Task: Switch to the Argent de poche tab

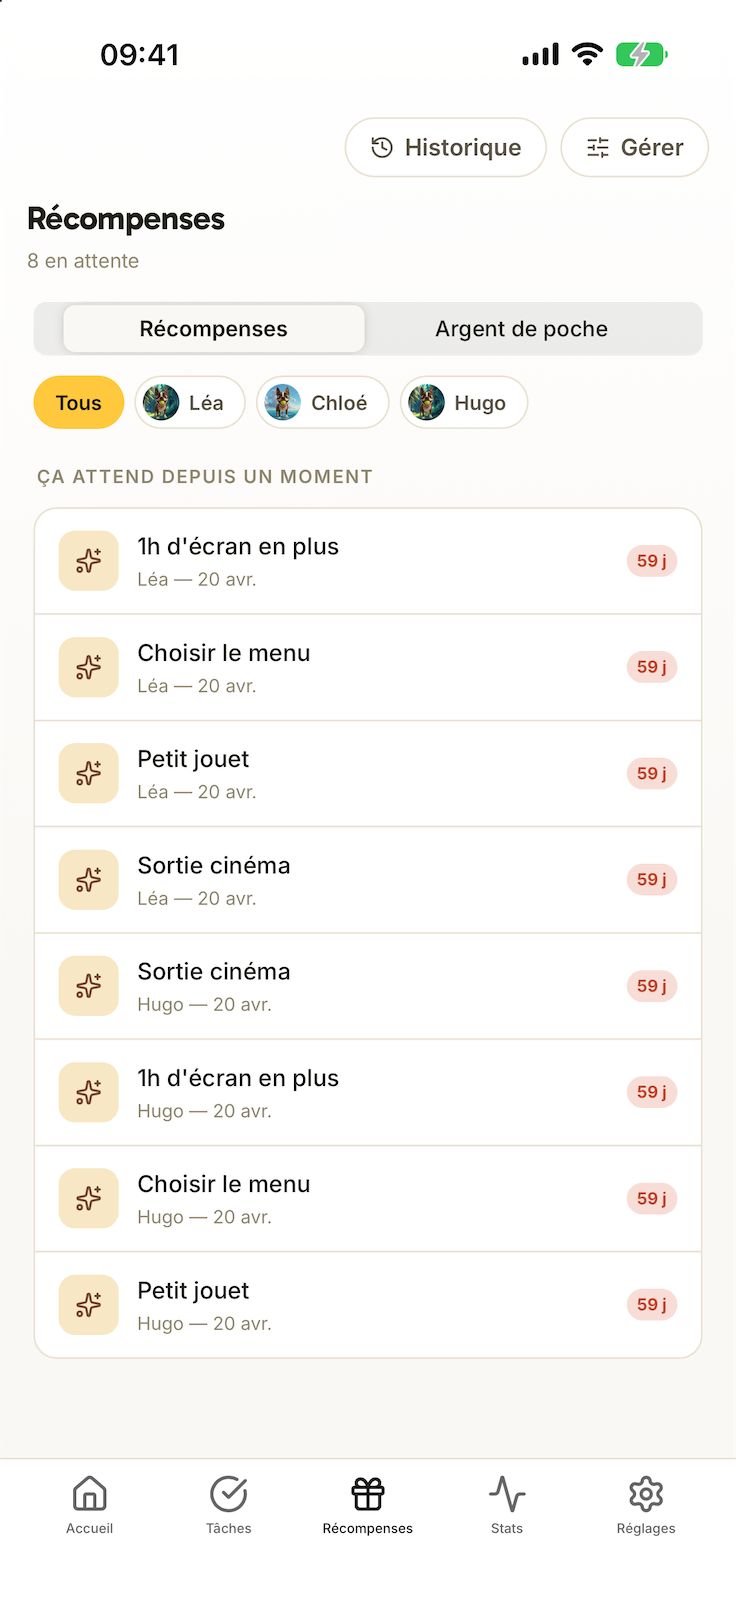Action: [522, 329]
